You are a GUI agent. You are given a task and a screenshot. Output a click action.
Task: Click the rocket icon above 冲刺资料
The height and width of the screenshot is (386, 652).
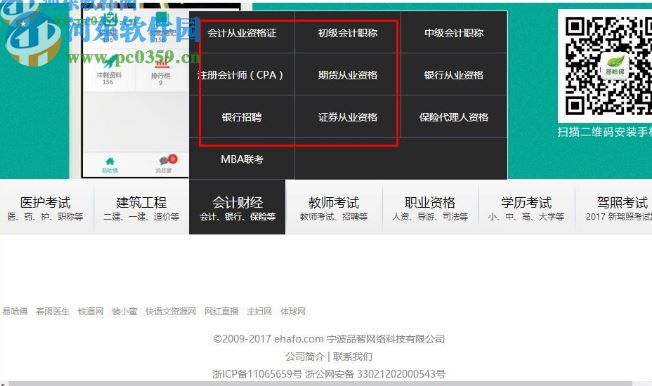coord(110,63)
